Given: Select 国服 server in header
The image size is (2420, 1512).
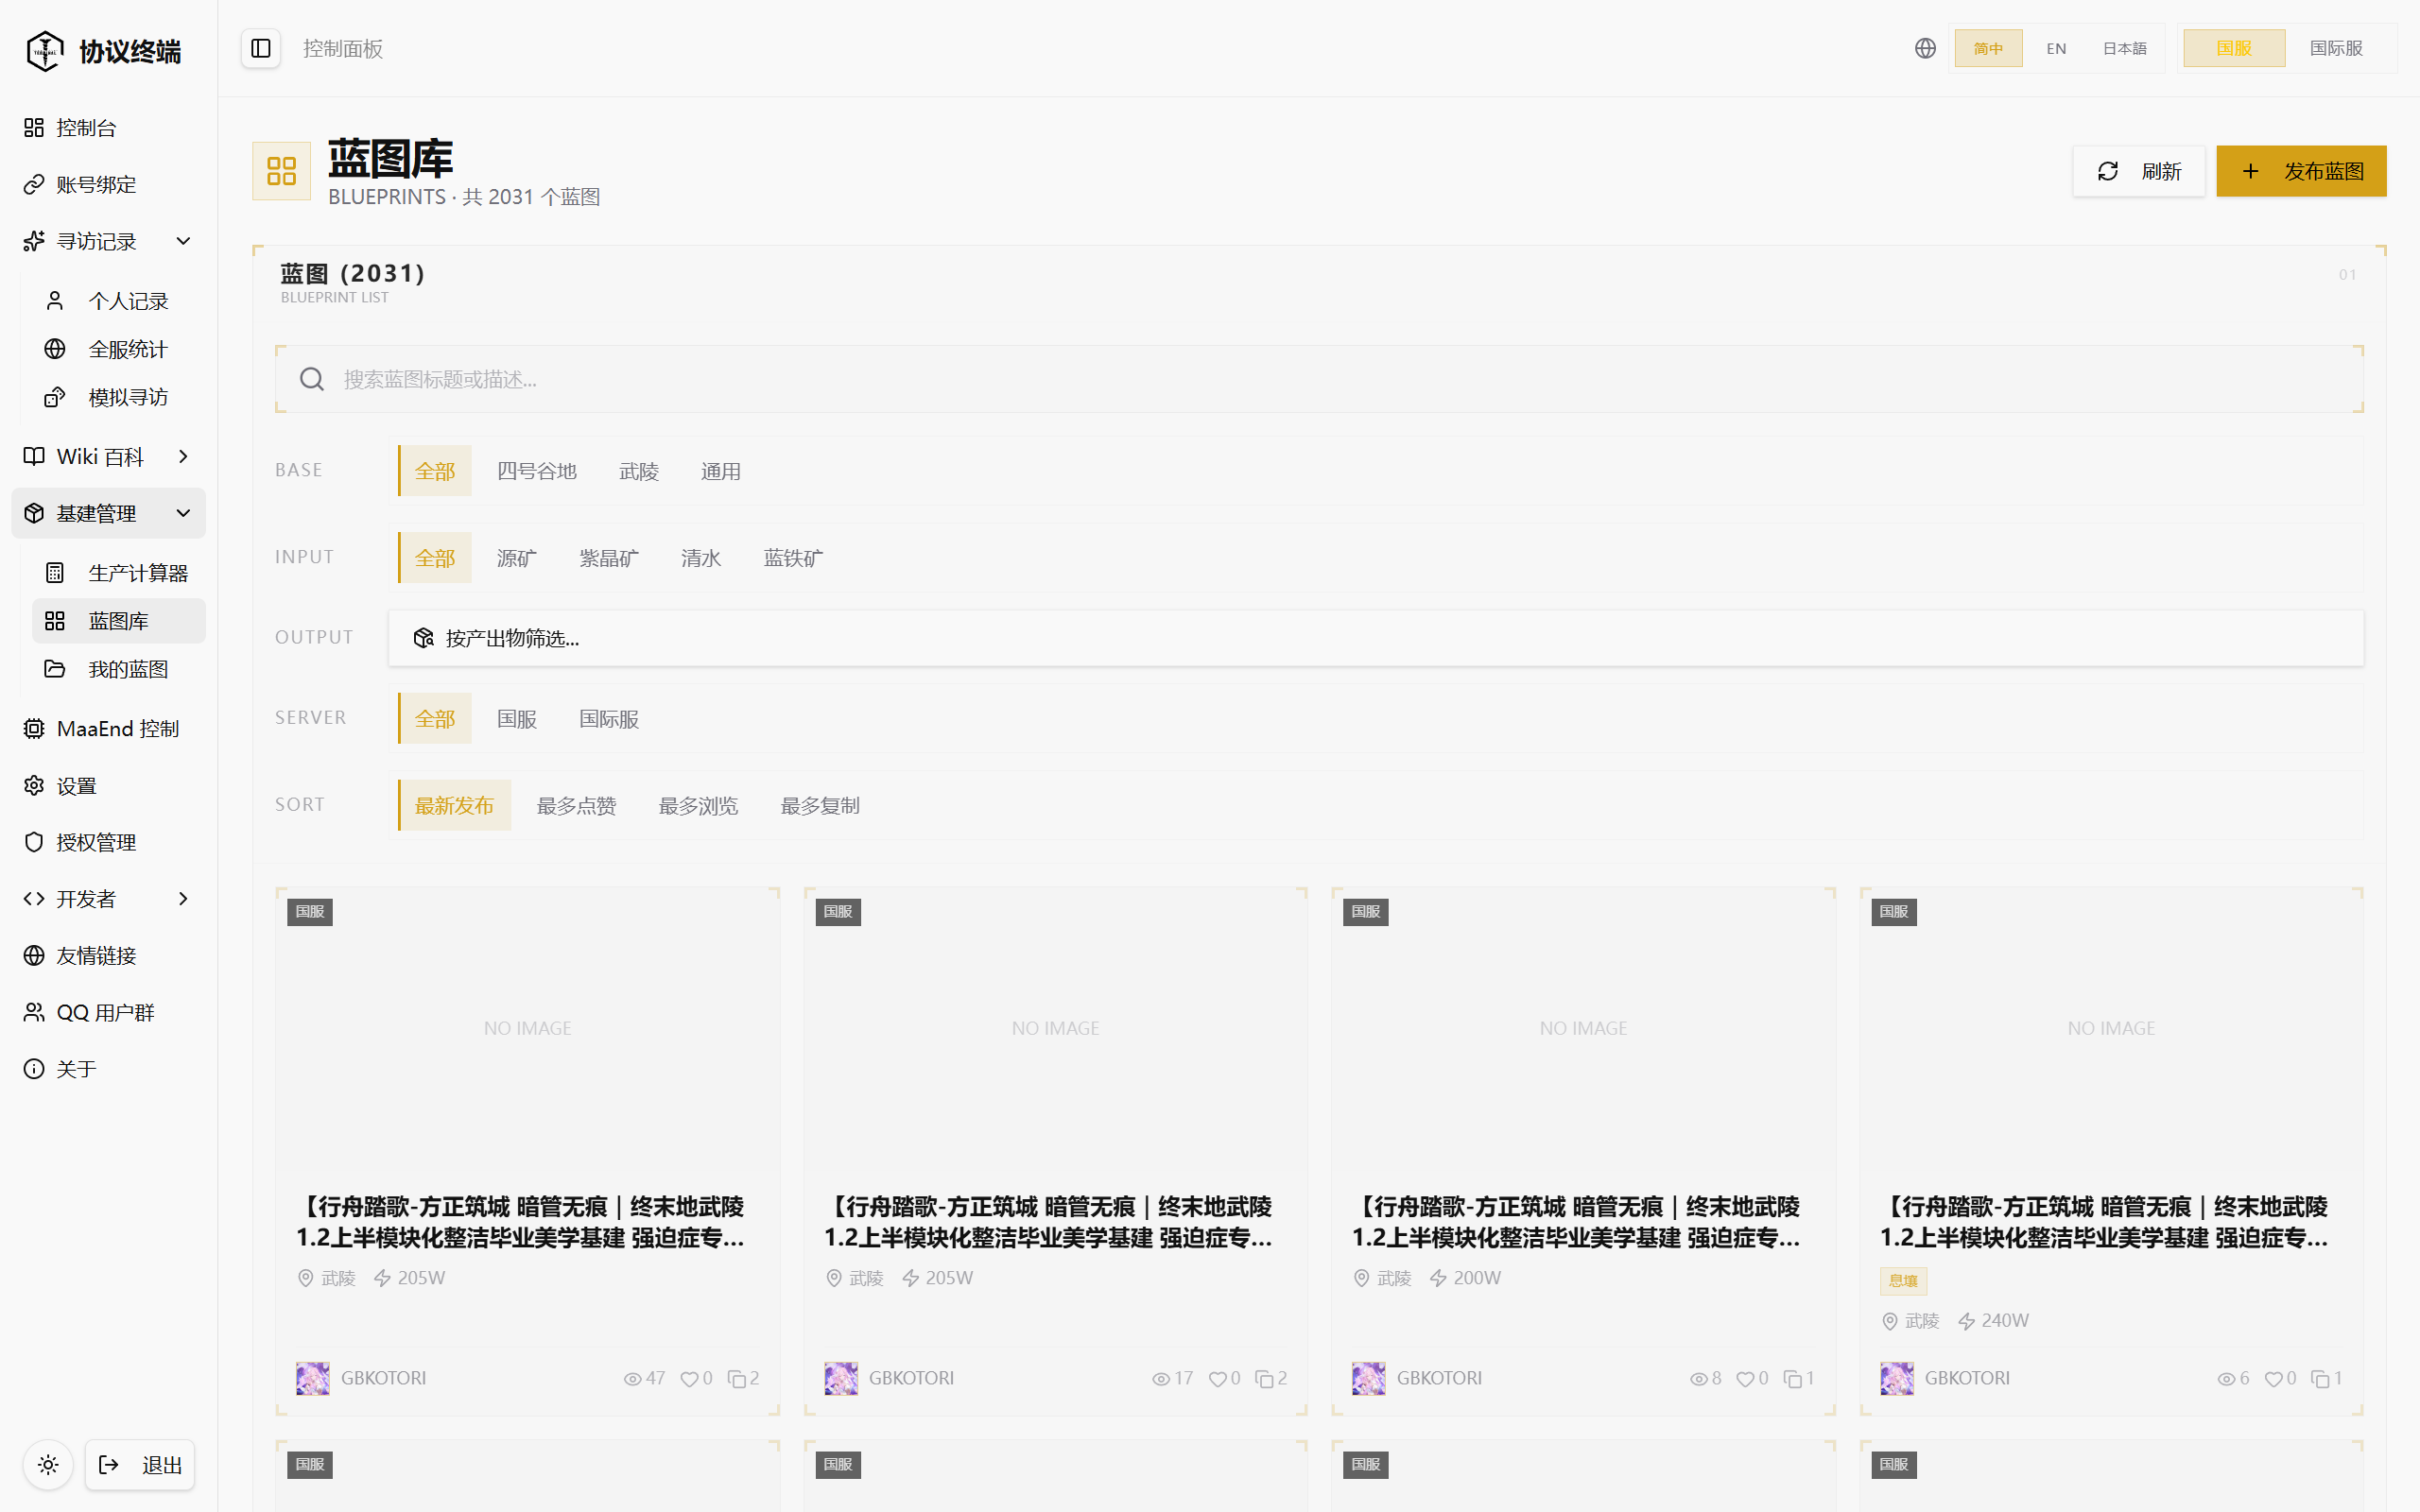Looking at the screenshot, I should 2234,48.
